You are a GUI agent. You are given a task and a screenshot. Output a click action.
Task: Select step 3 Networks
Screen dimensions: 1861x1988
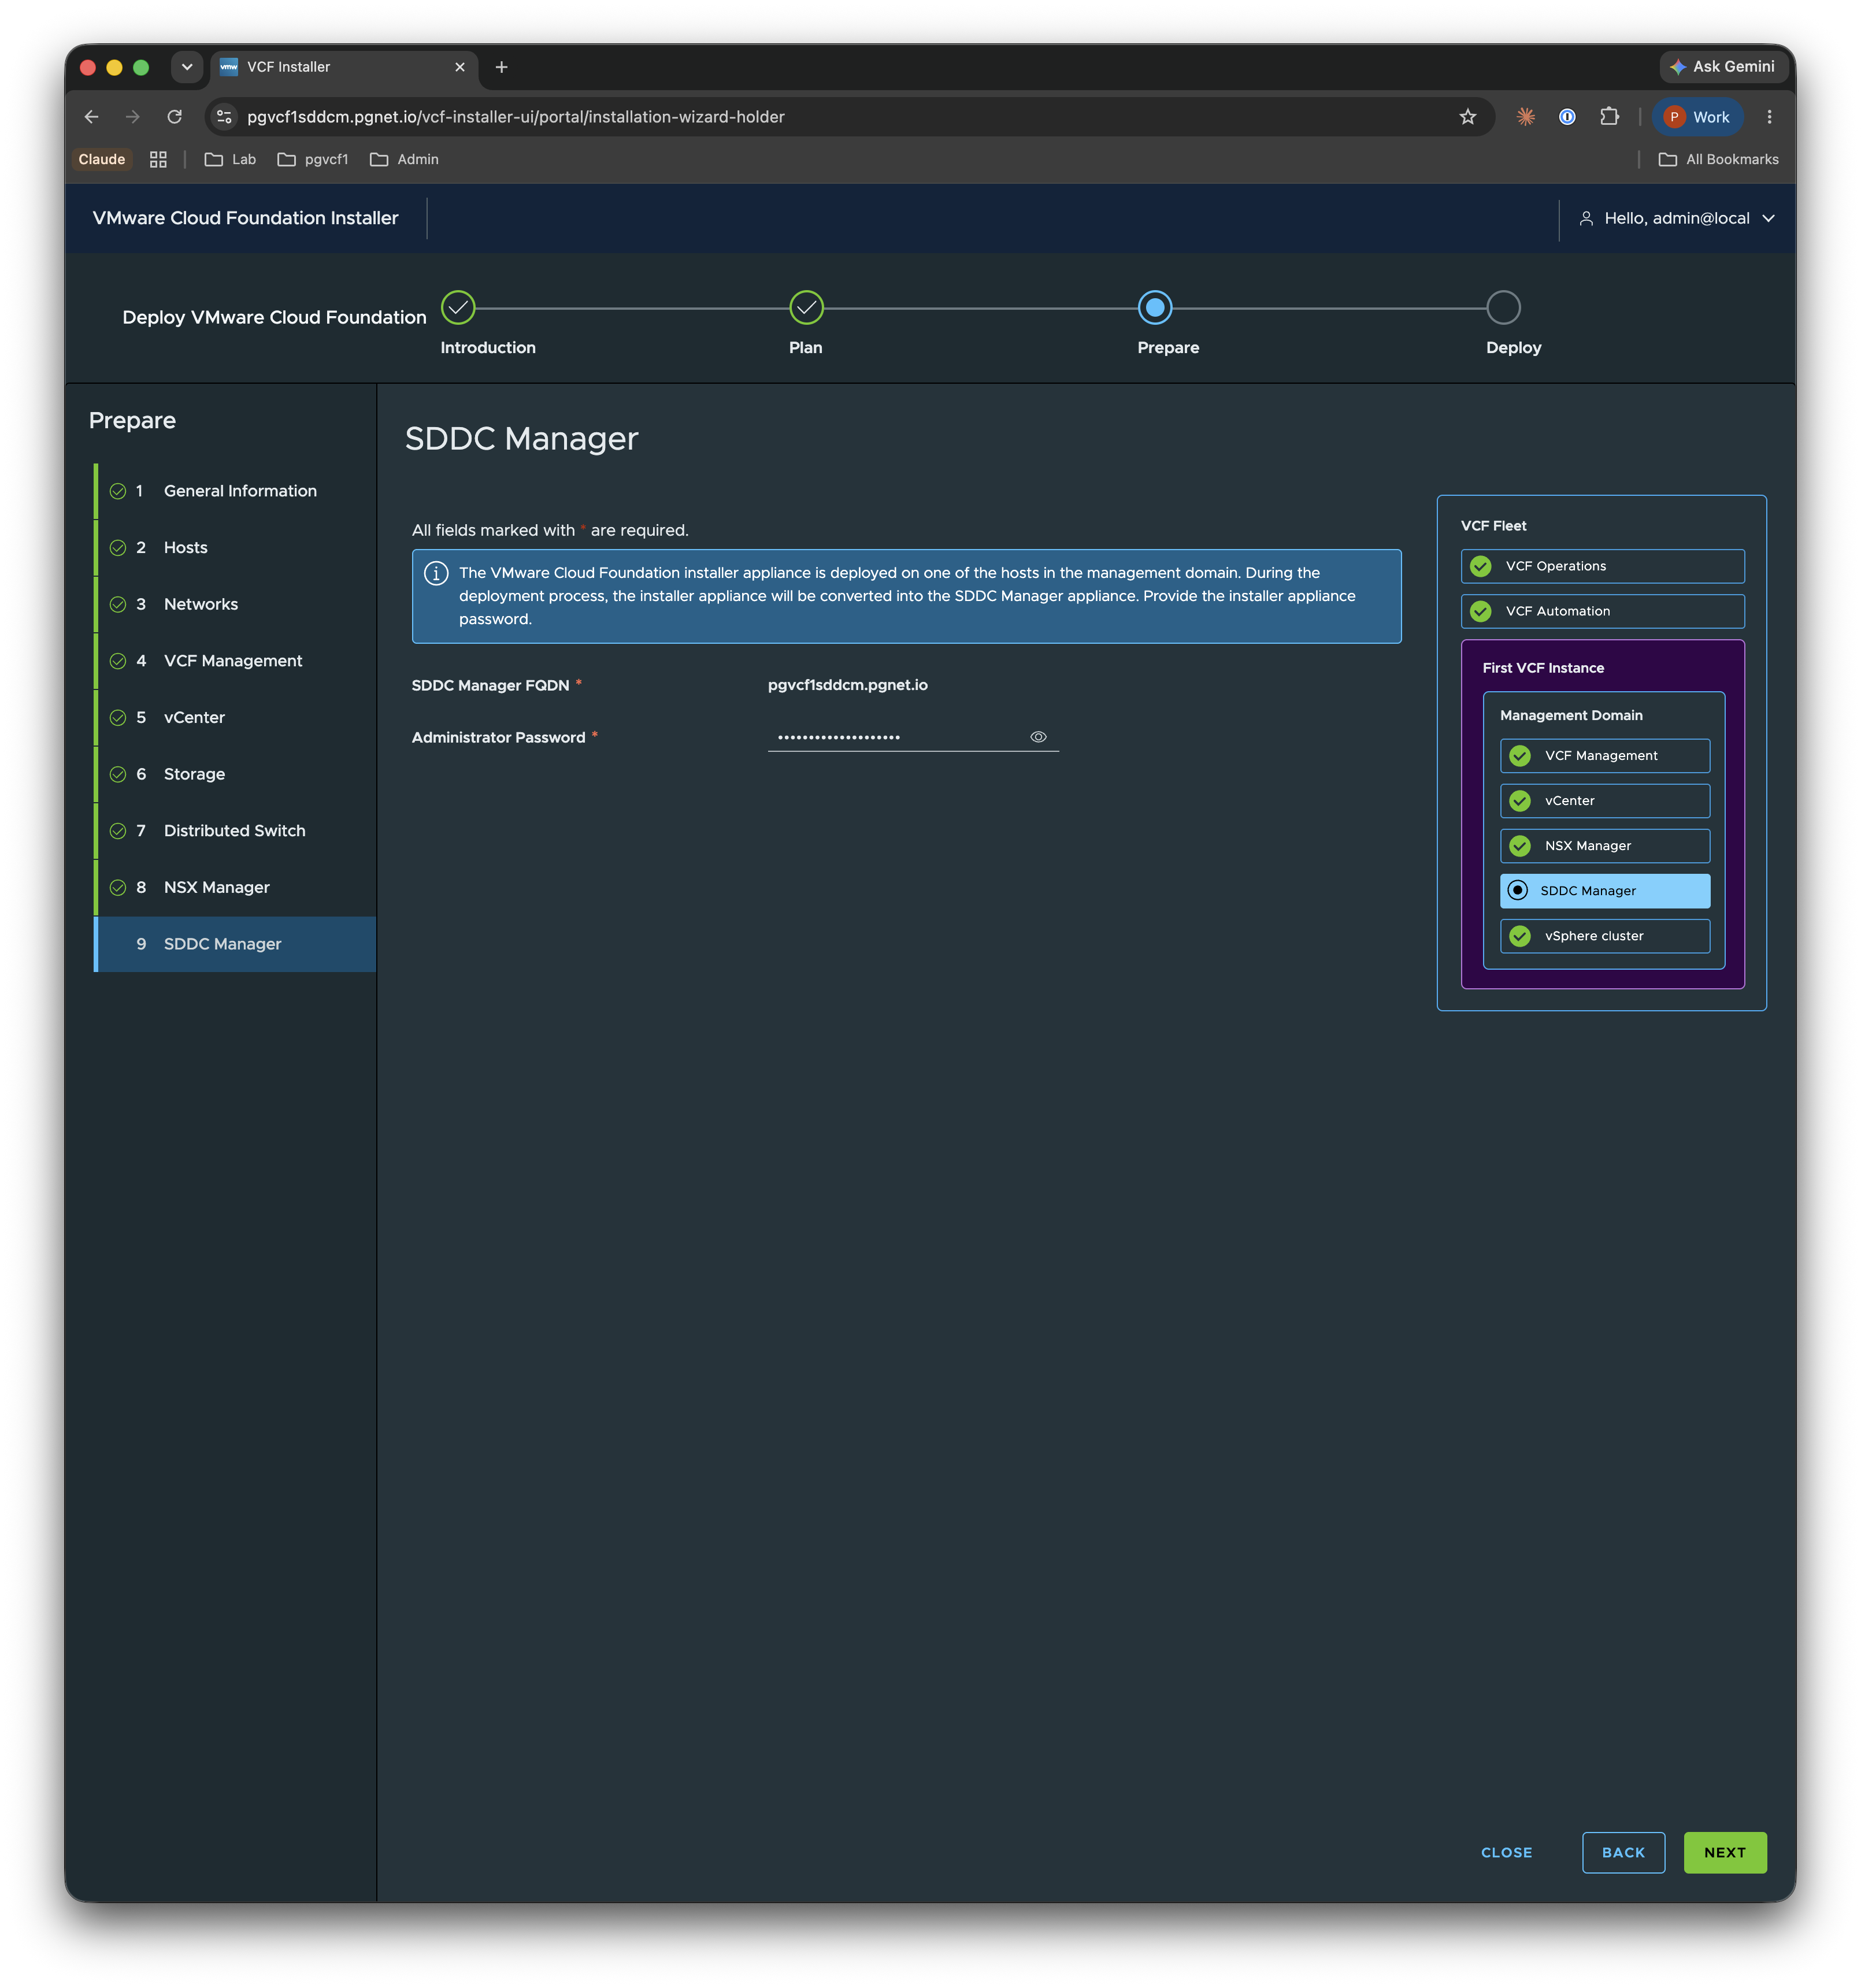coord(235,604)
